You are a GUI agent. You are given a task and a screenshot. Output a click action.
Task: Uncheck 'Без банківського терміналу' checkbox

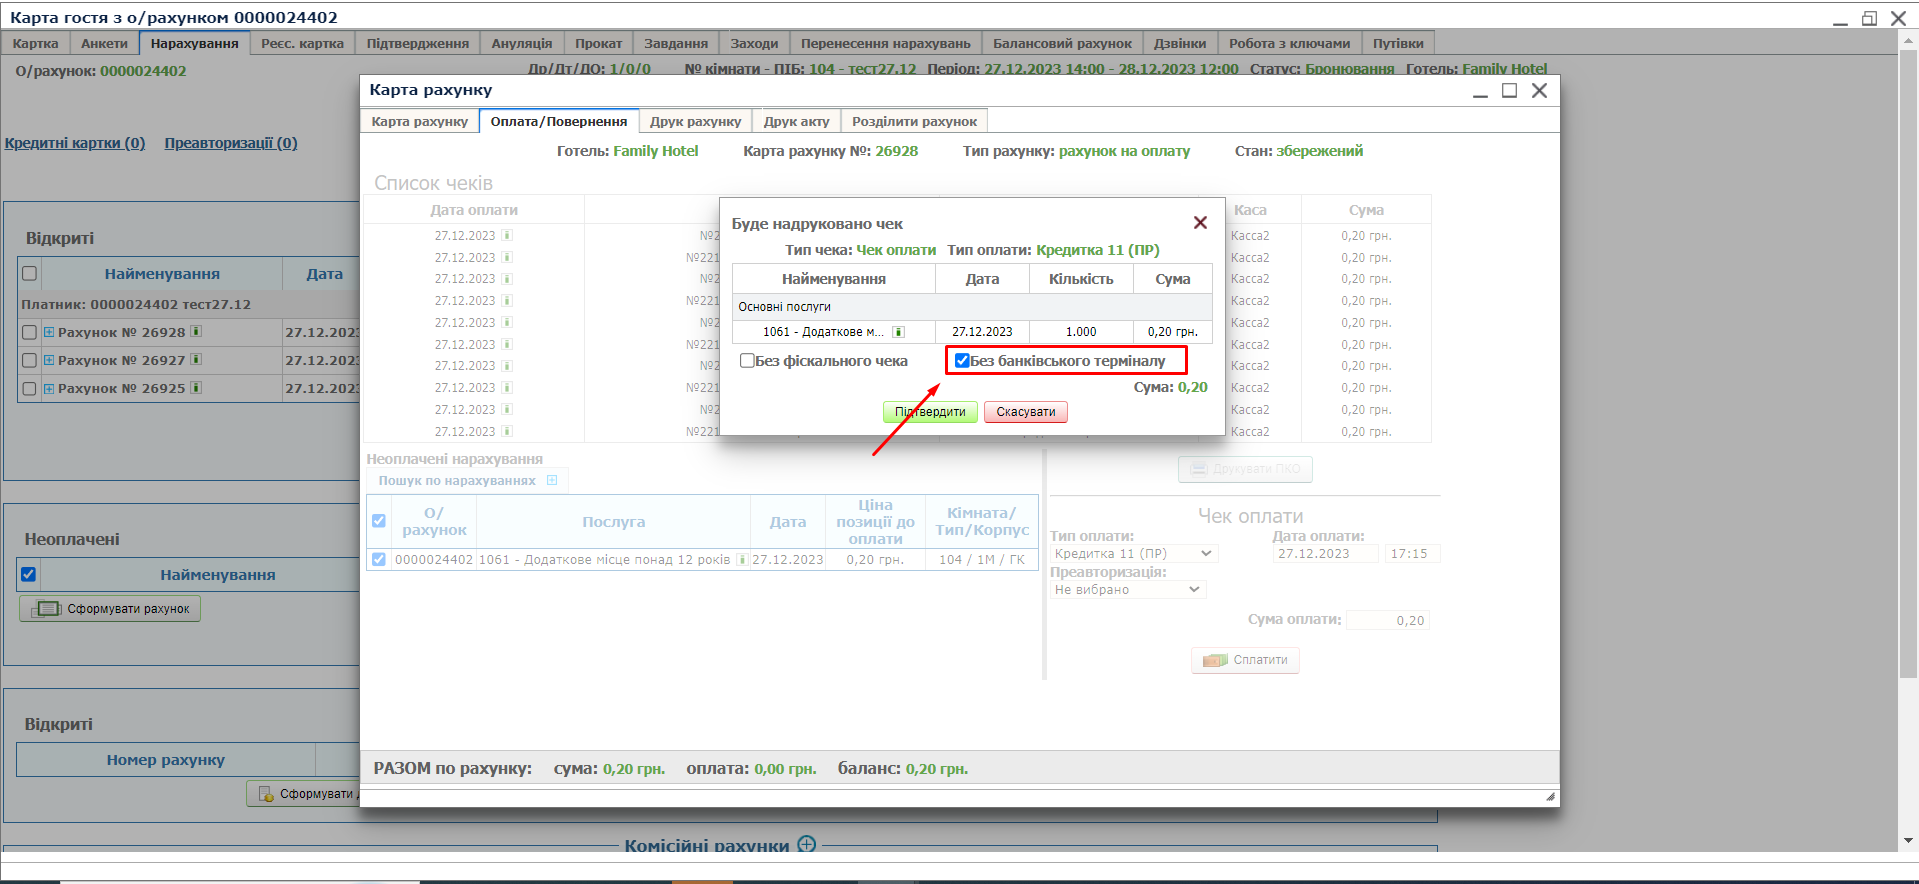pos(962,361)
